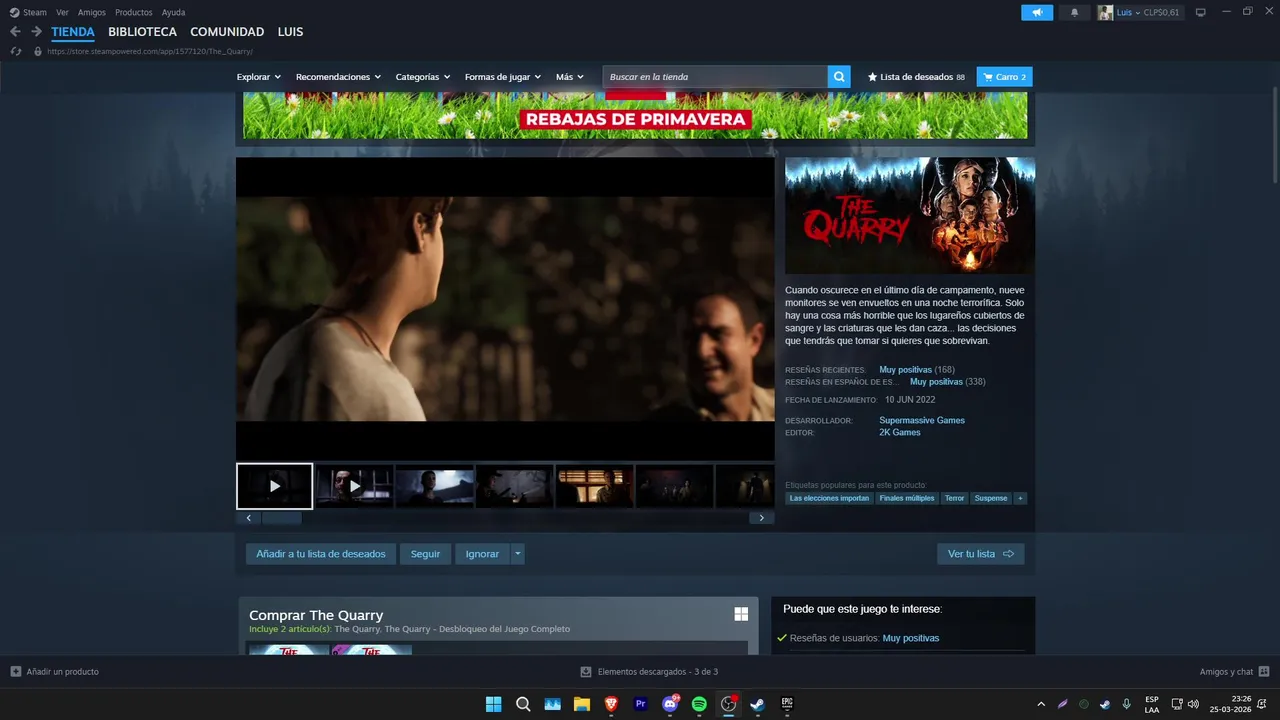Image resolution: width=1280 pixels, height=720 pixels.
Task: Open the Windows Start menu
Action: pyautogui.click(x=493, y=704)
